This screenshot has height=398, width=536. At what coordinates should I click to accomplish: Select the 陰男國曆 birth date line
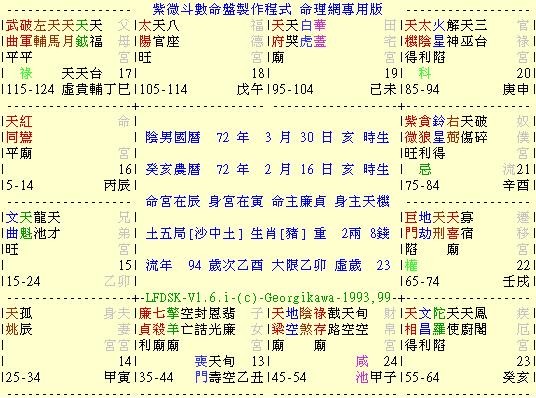(267, 137)
